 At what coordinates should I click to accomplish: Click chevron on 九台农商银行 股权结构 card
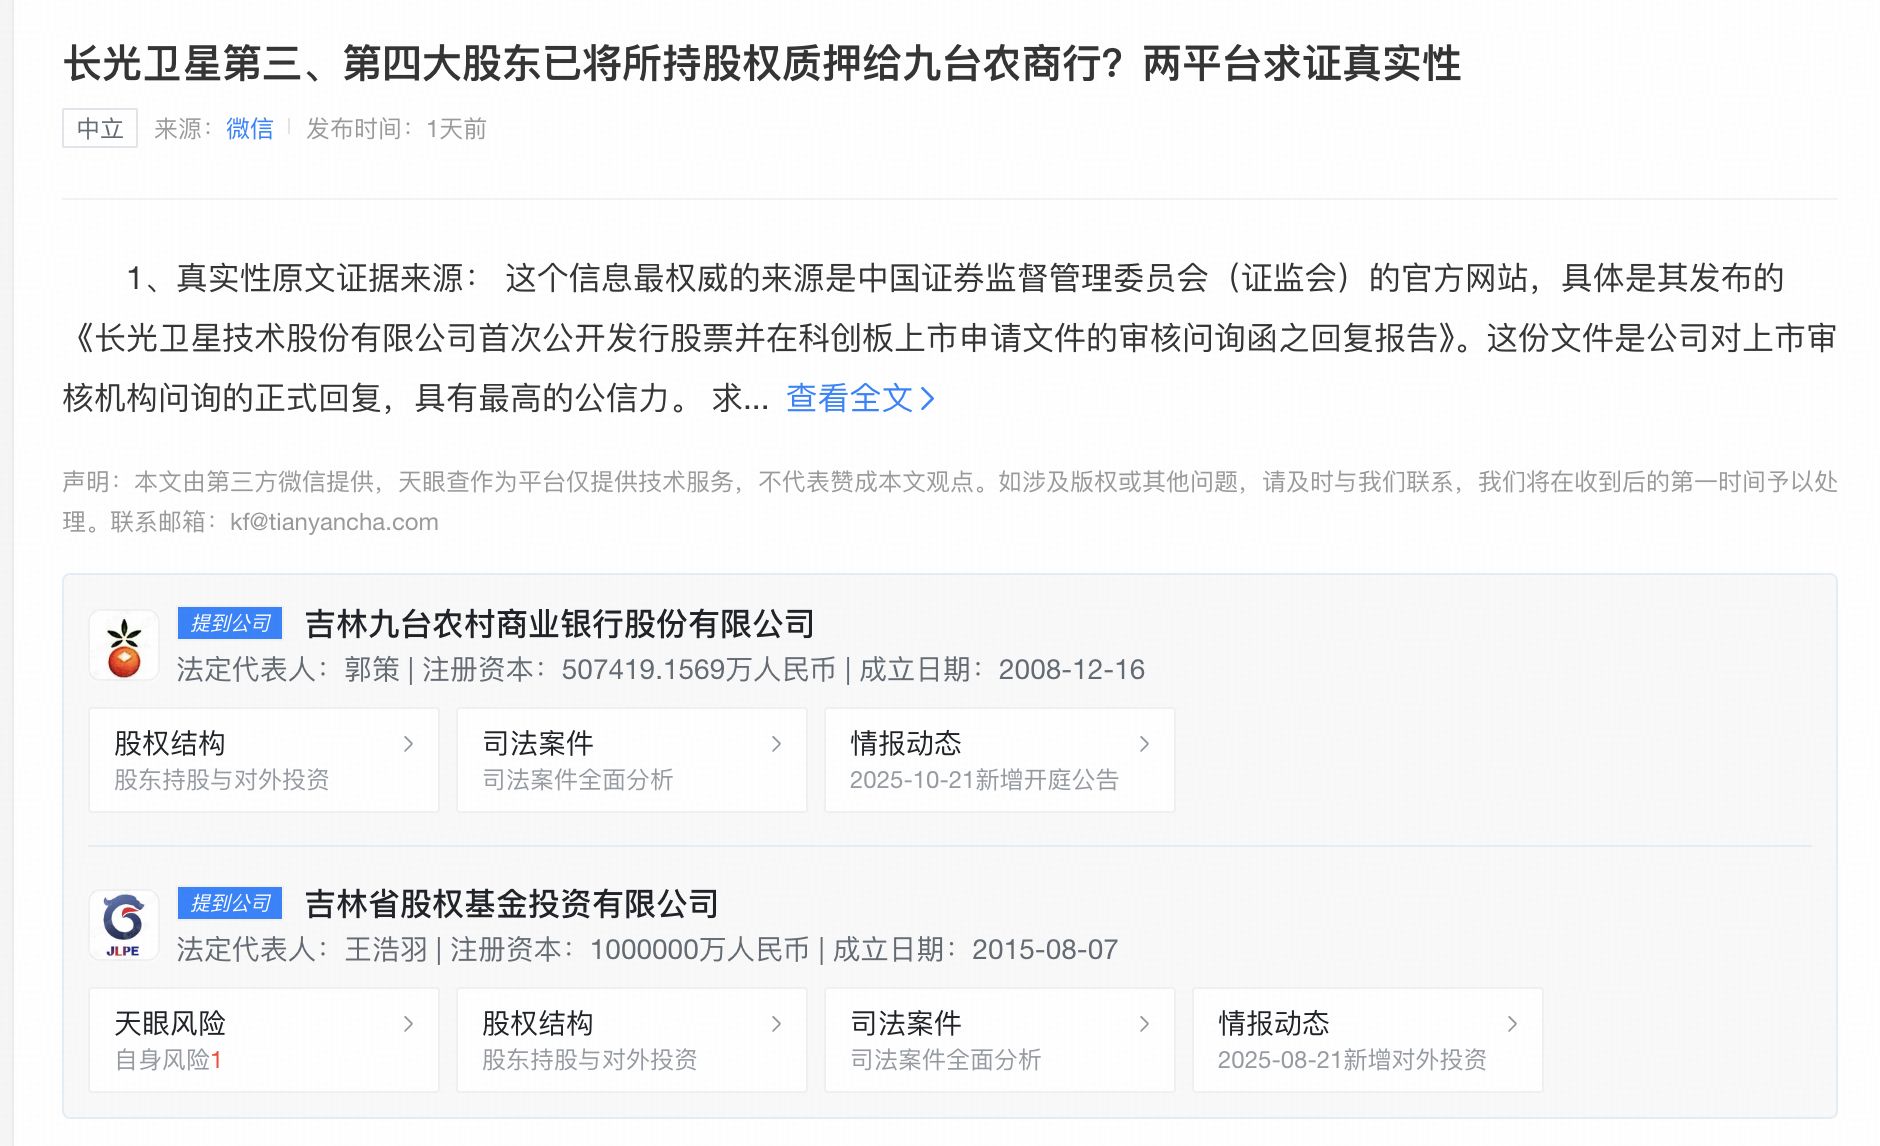(x=408, y=744)
